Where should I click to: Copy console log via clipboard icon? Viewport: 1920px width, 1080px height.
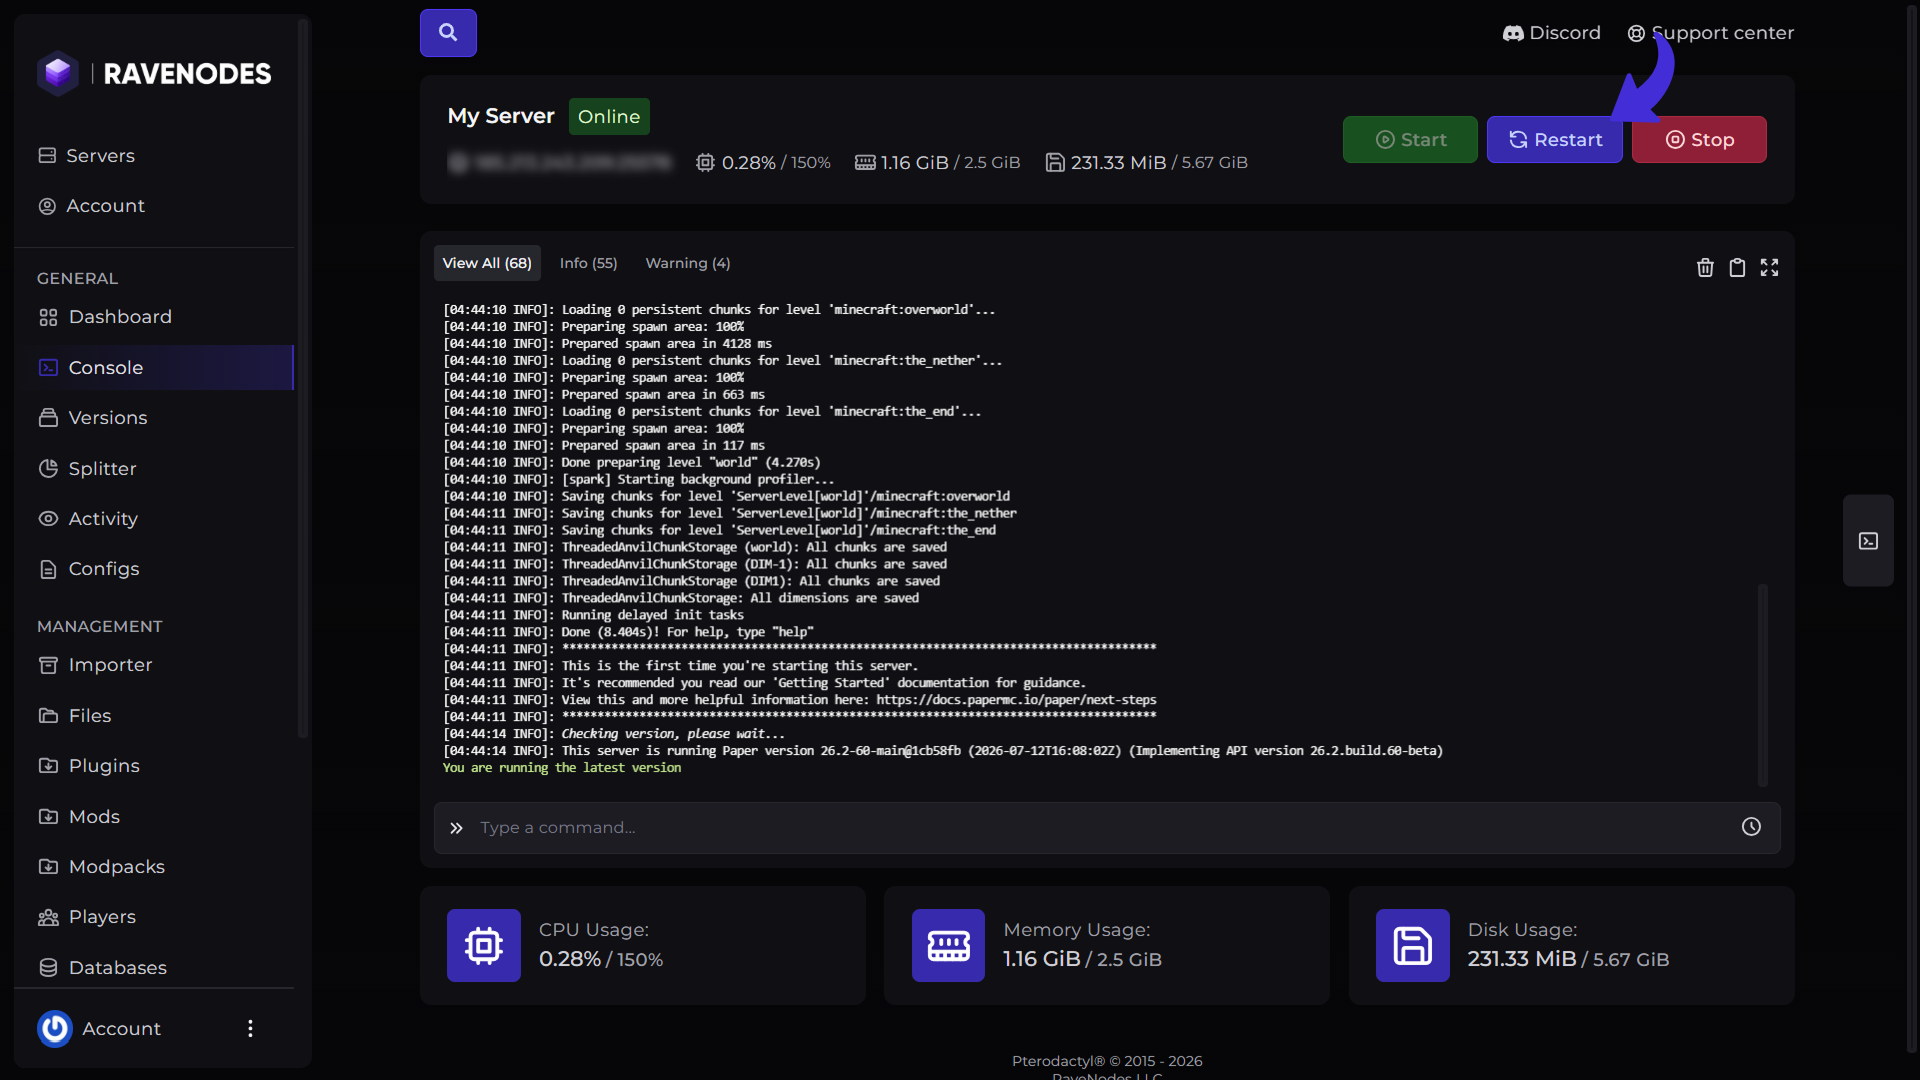click(1737, 267)
